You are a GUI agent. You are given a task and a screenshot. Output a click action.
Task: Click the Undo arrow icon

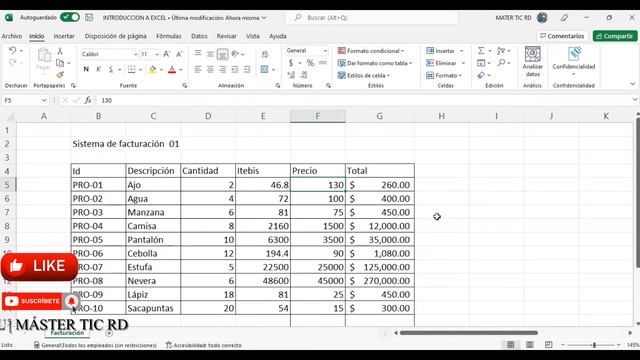point(13,51)
